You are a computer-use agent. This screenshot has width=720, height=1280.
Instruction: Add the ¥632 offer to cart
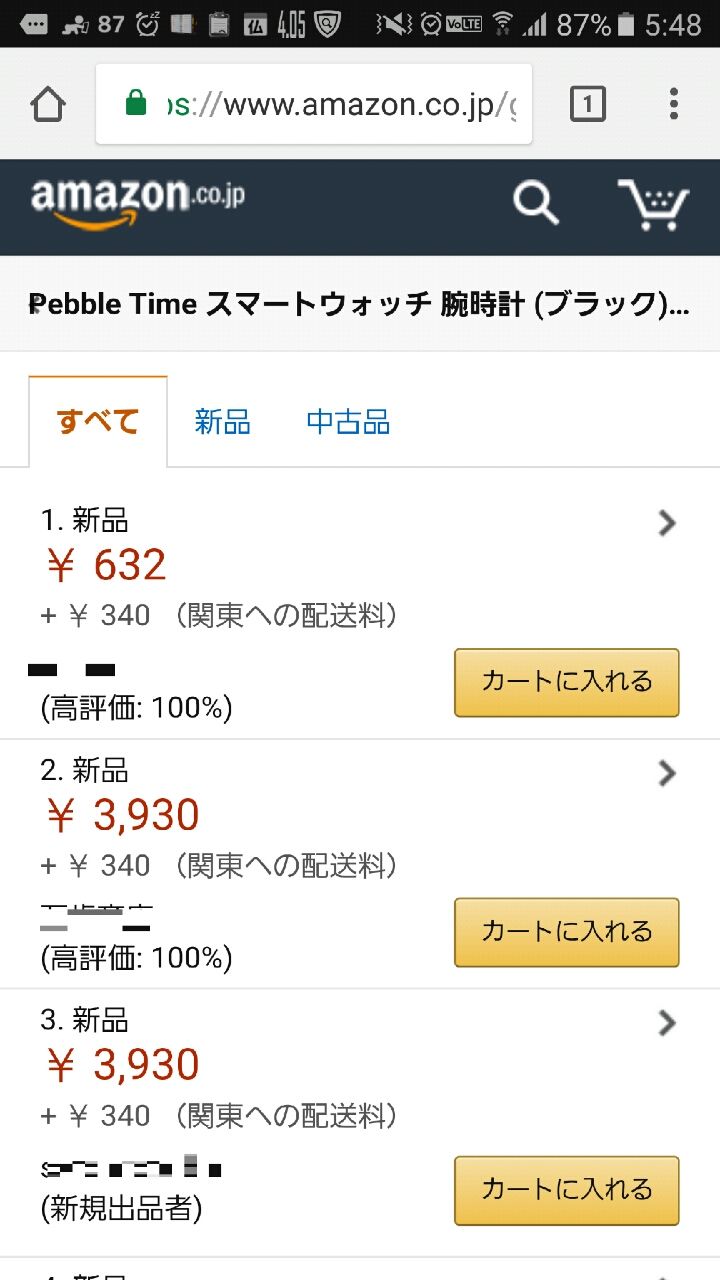click(x=567, y=682)
